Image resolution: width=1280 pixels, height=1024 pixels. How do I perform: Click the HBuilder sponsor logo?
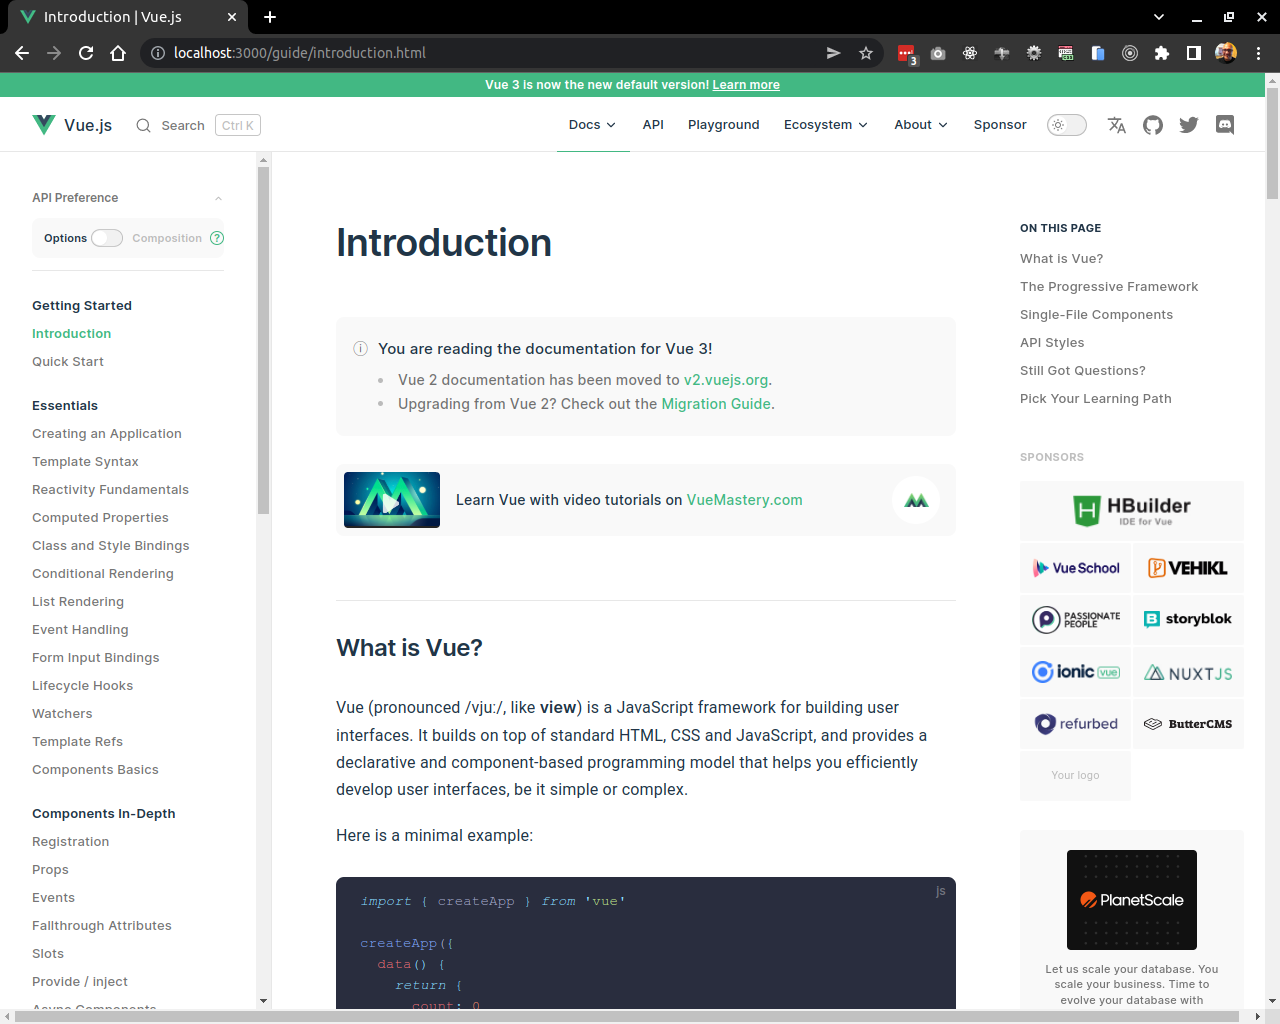click(1132, 511)
